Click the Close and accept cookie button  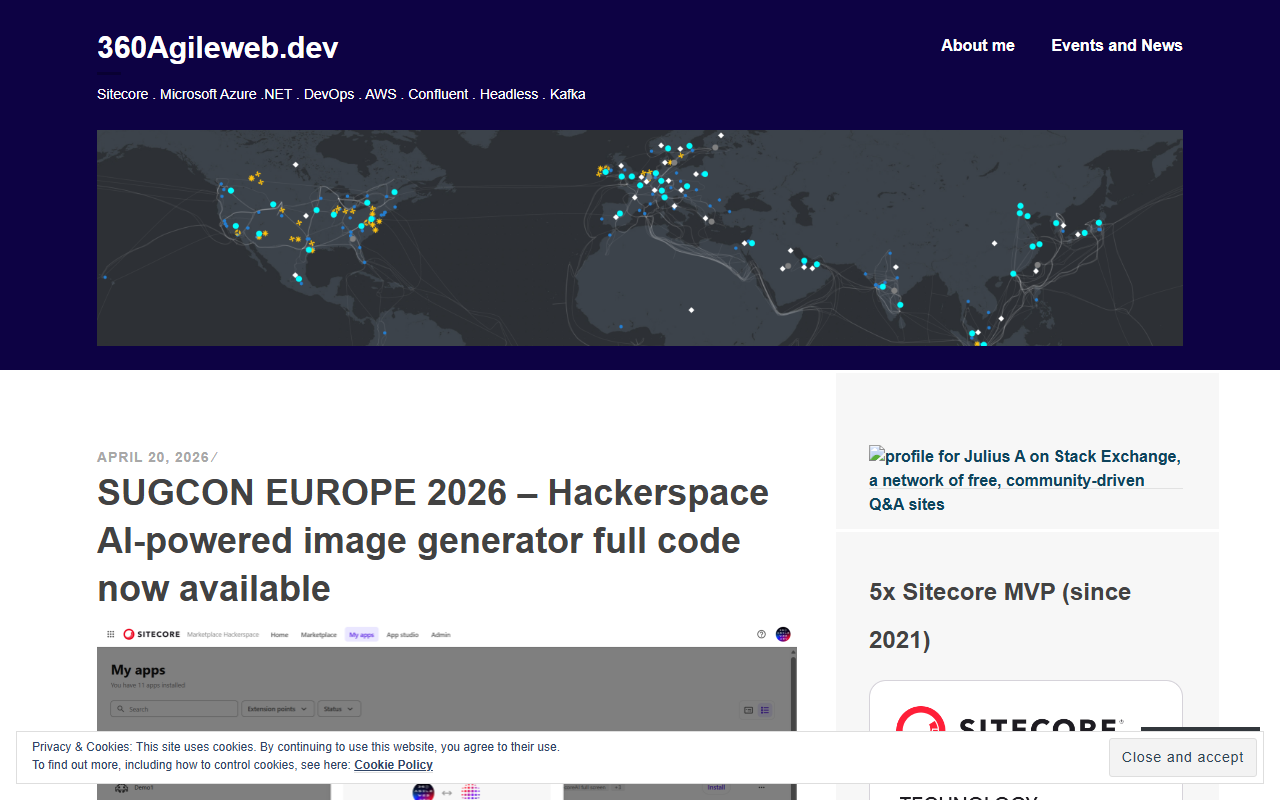coord(1183,757)
